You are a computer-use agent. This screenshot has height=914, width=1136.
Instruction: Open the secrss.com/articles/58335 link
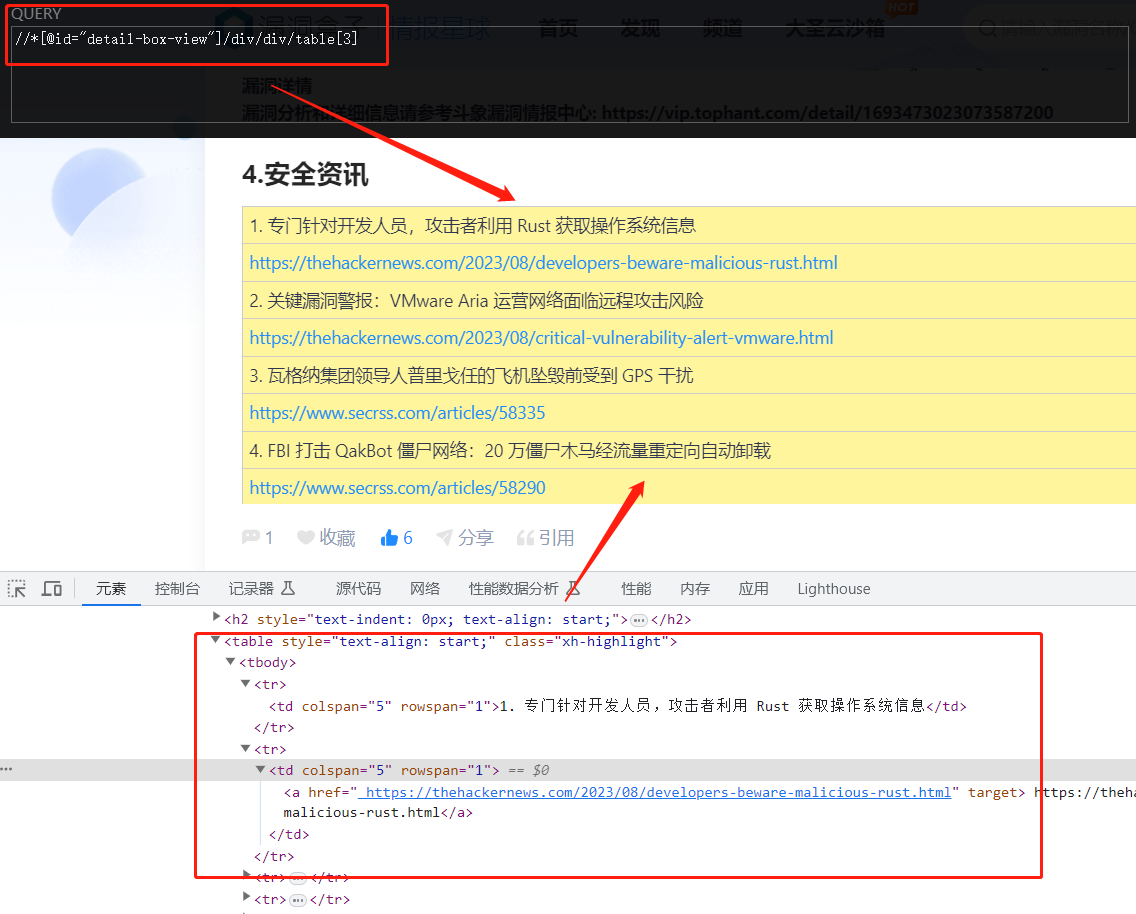[x=397, y=414]
